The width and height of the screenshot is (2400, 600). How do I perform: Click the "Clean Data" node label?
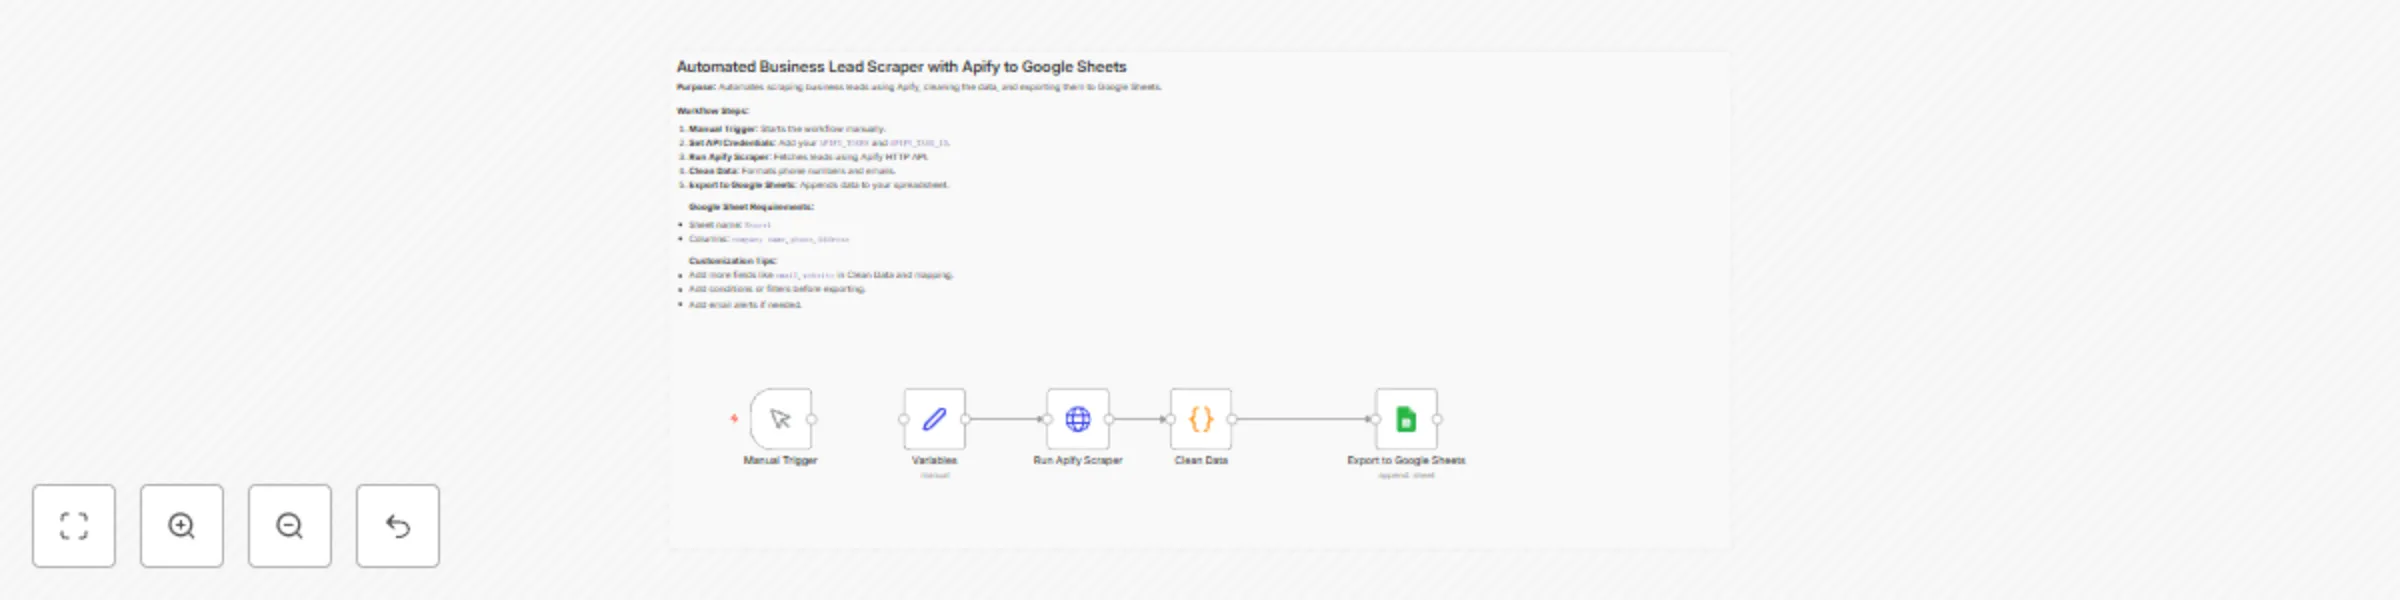coord(1201,460)
